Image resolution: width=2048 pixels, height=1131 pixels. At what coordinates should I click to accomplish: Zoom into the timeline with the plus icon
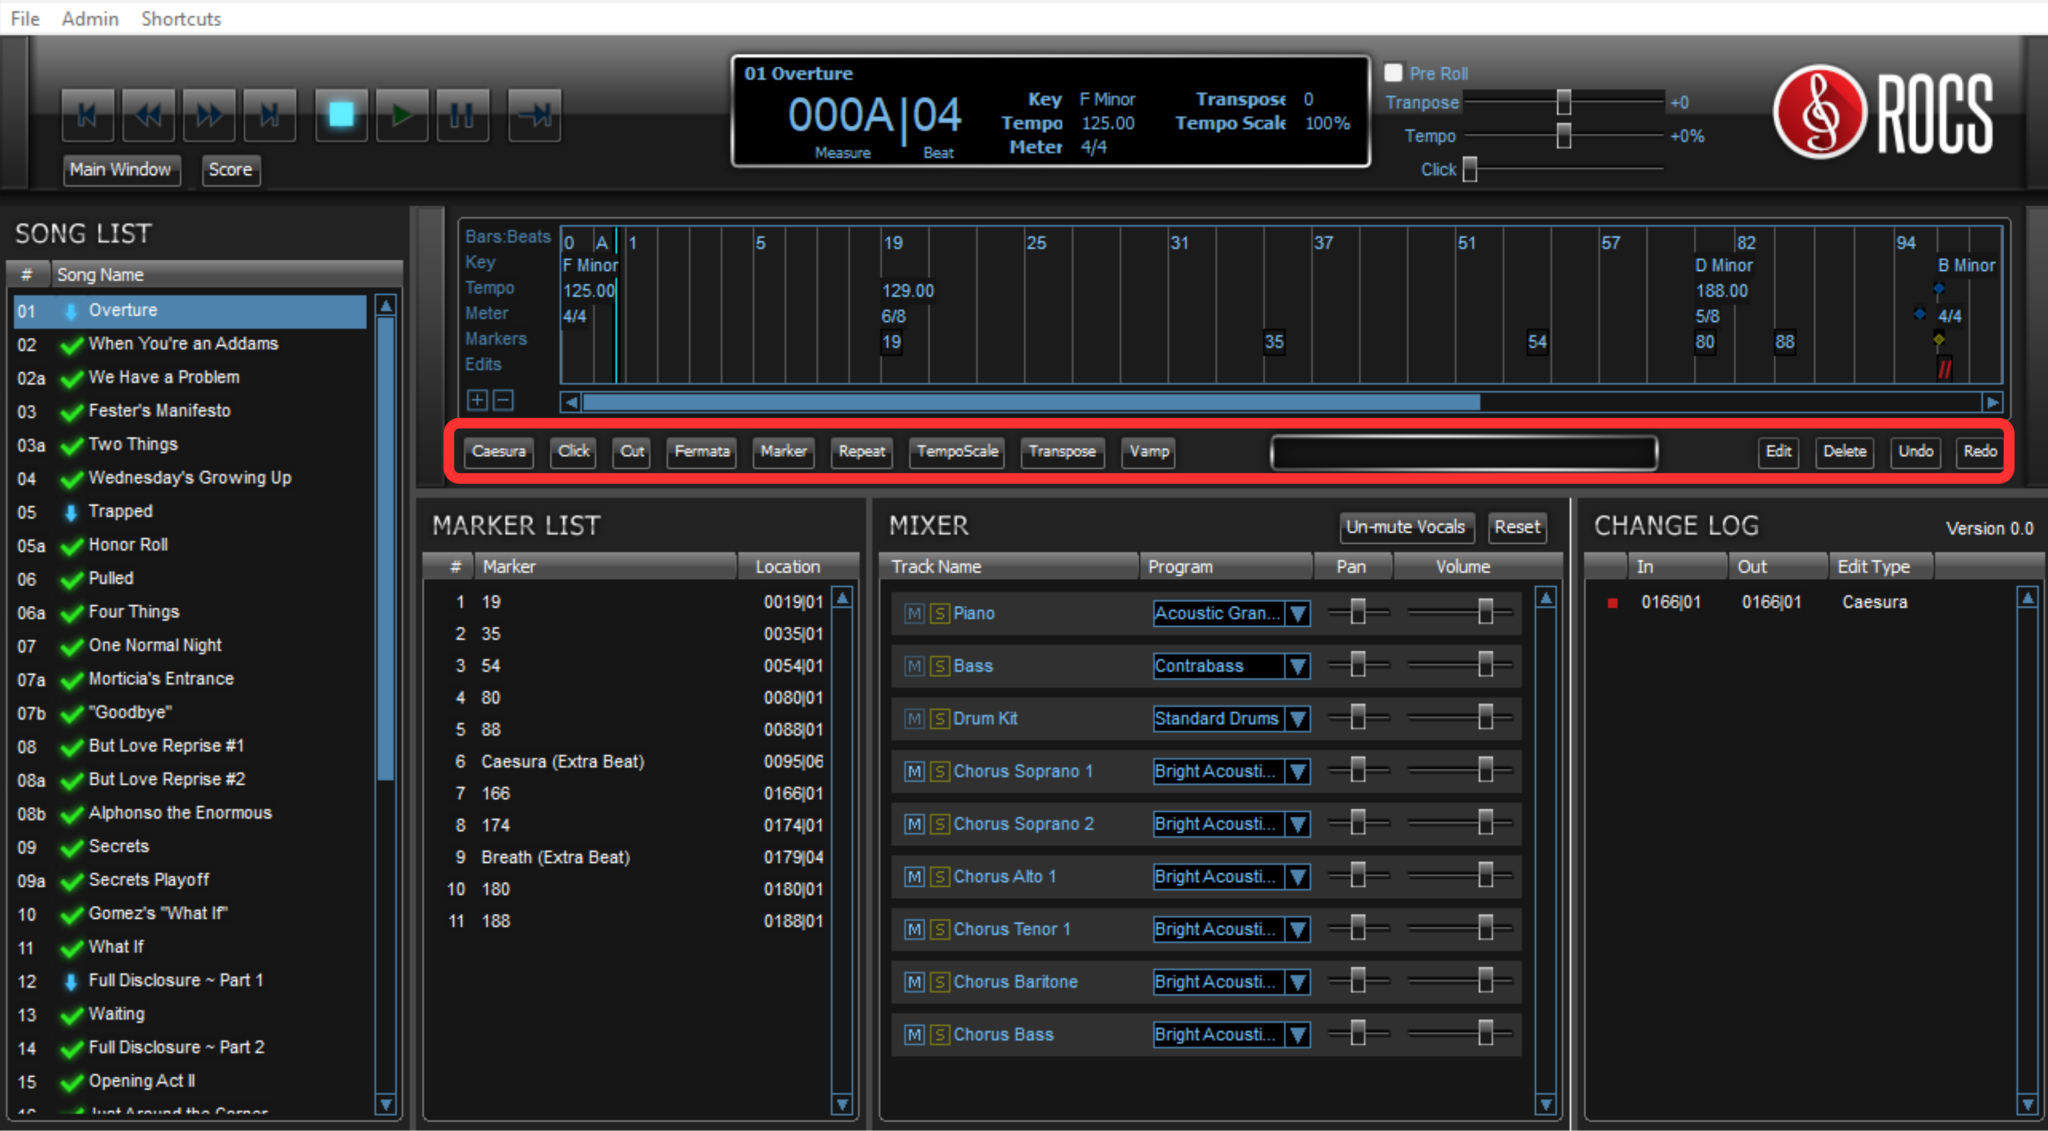coord(477,400)
